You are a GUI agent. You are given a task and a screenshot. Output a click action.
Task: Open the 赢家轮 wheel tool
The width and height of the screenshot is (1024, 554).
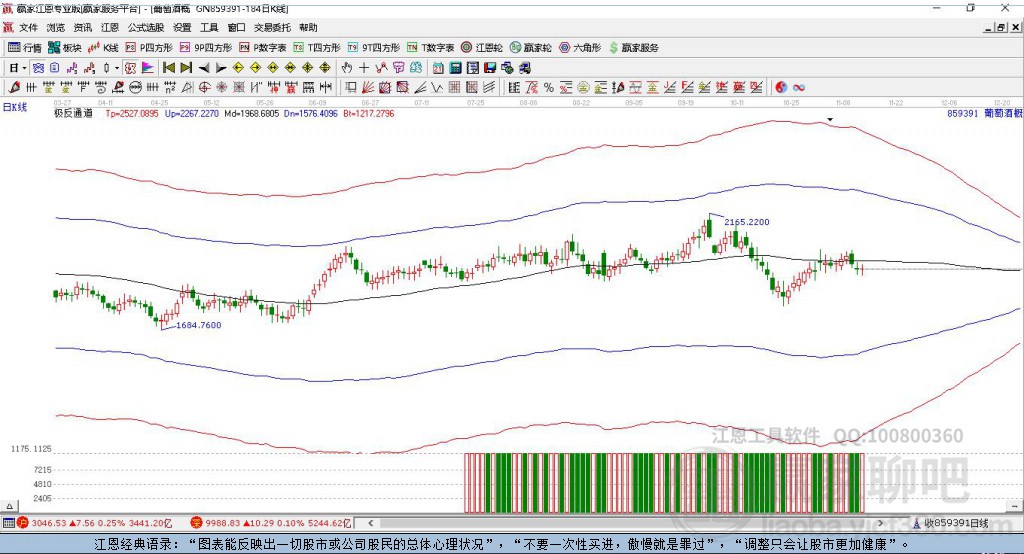[x=531, y=48]
